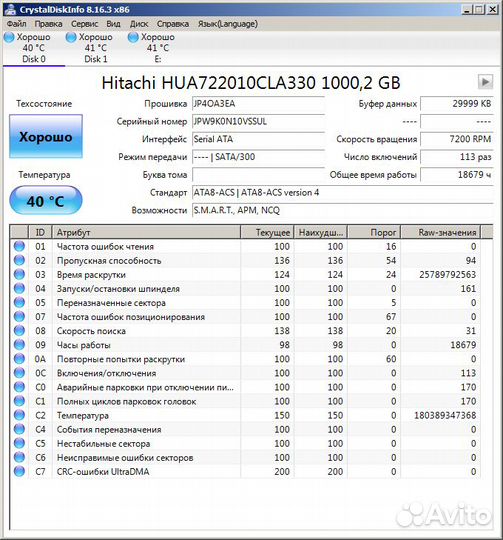
Task: Click status orb for attribute C2
Action: coord(19,415)
